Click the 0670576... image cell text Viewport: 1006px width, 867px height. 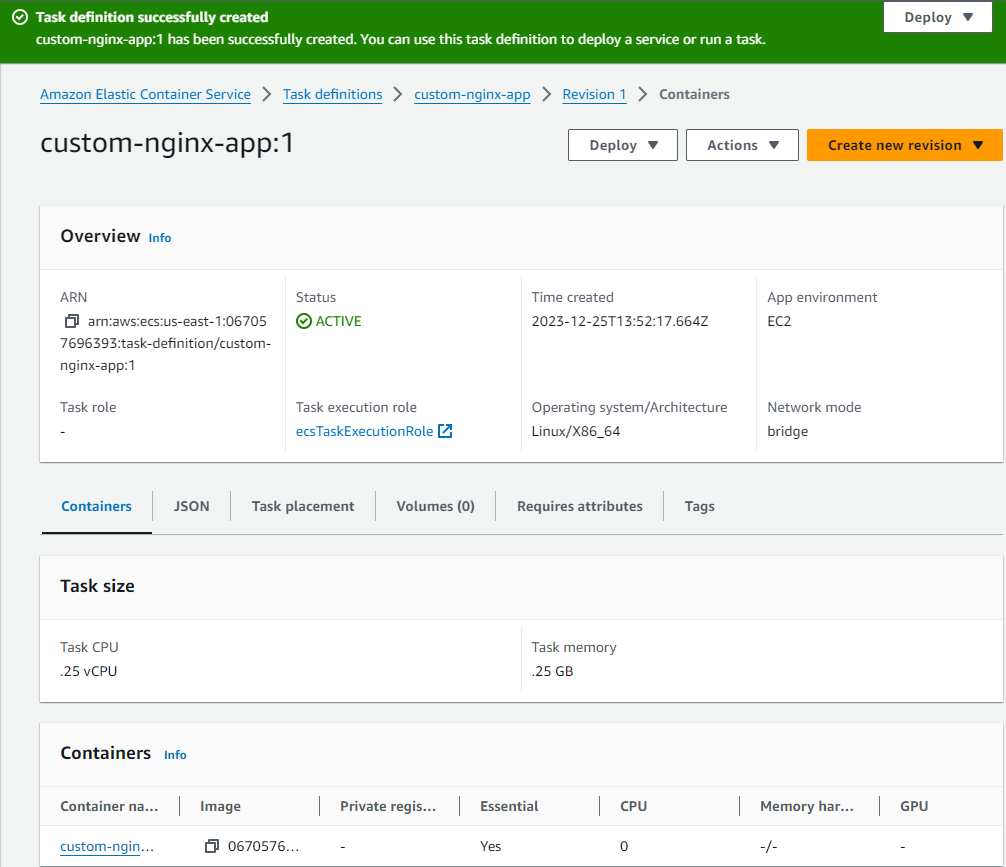[264, 846]
